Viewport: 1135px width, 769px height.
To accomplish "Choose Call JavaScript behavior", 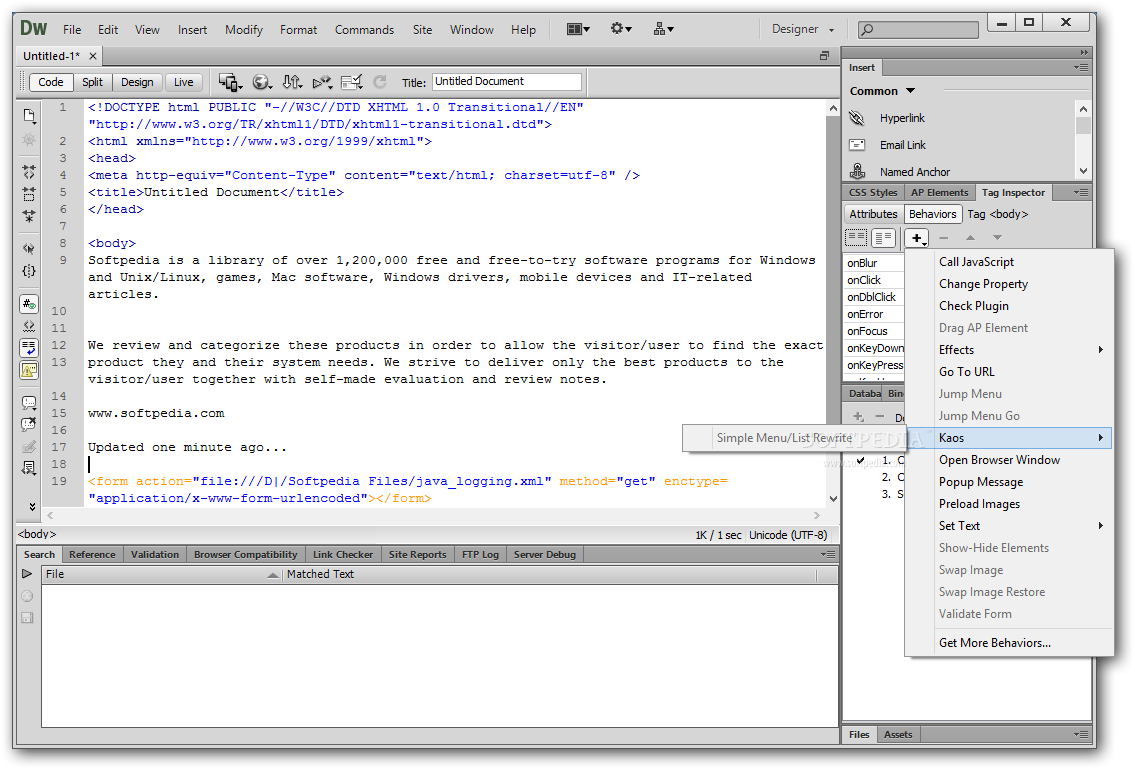I will click(1010, 262).
